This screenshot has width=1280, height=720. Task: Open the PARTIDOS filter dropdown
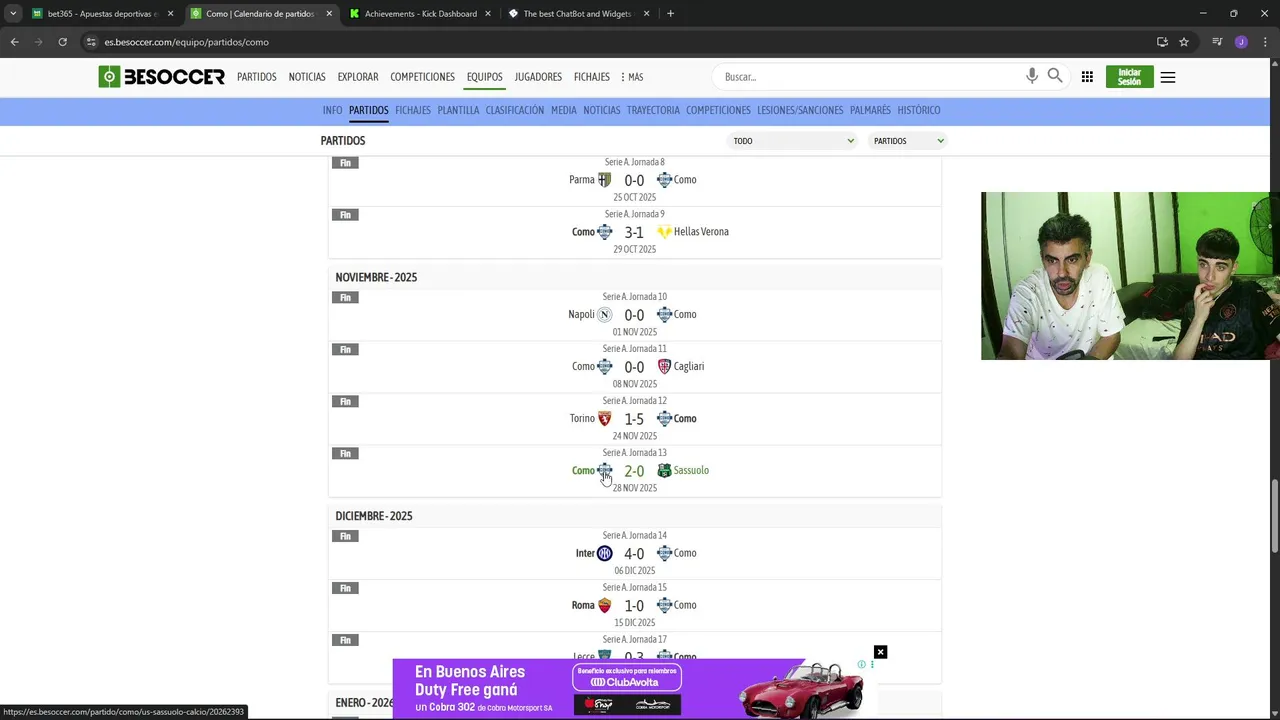(x=907, y=141)
